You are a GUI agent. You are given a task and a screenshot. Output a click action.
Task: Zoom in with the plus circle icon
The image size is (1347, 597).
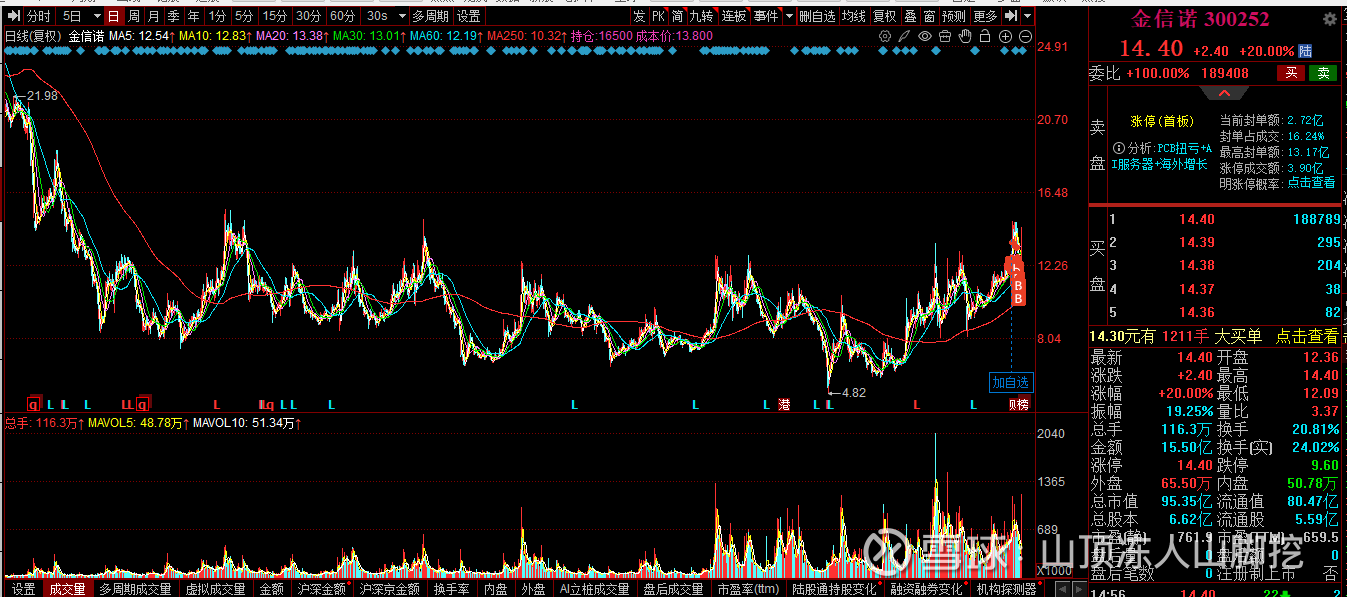[x=1006, y=36]
